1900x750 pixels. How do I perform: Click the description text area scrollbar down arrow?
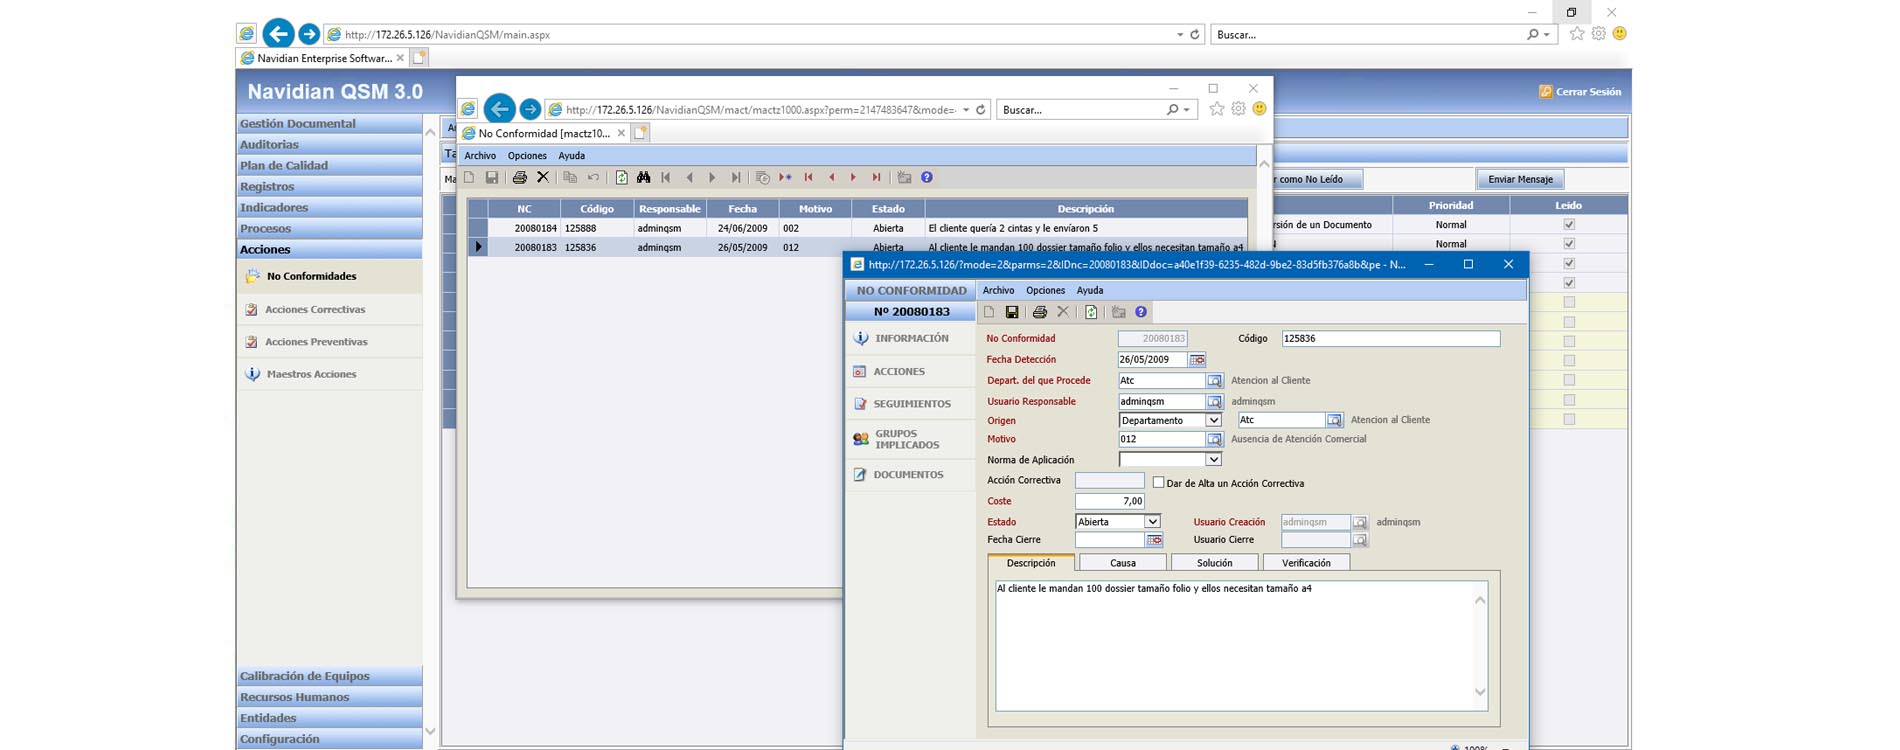coord(1480,692)
